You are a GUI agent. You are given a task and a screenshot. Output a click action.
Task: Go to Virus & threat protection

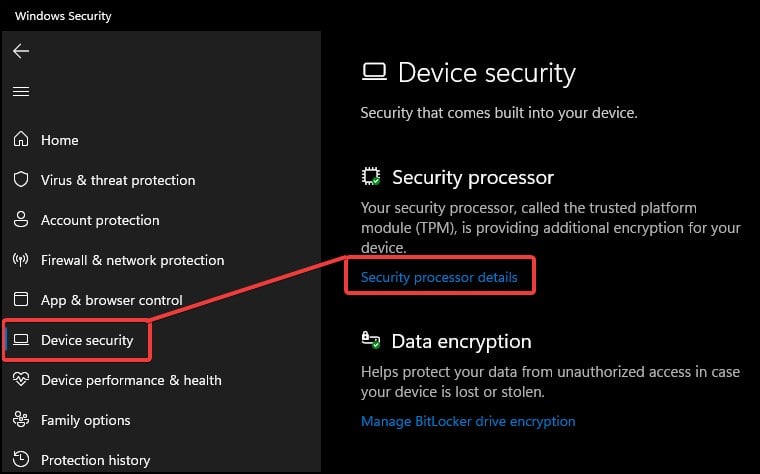pos(118,180)
